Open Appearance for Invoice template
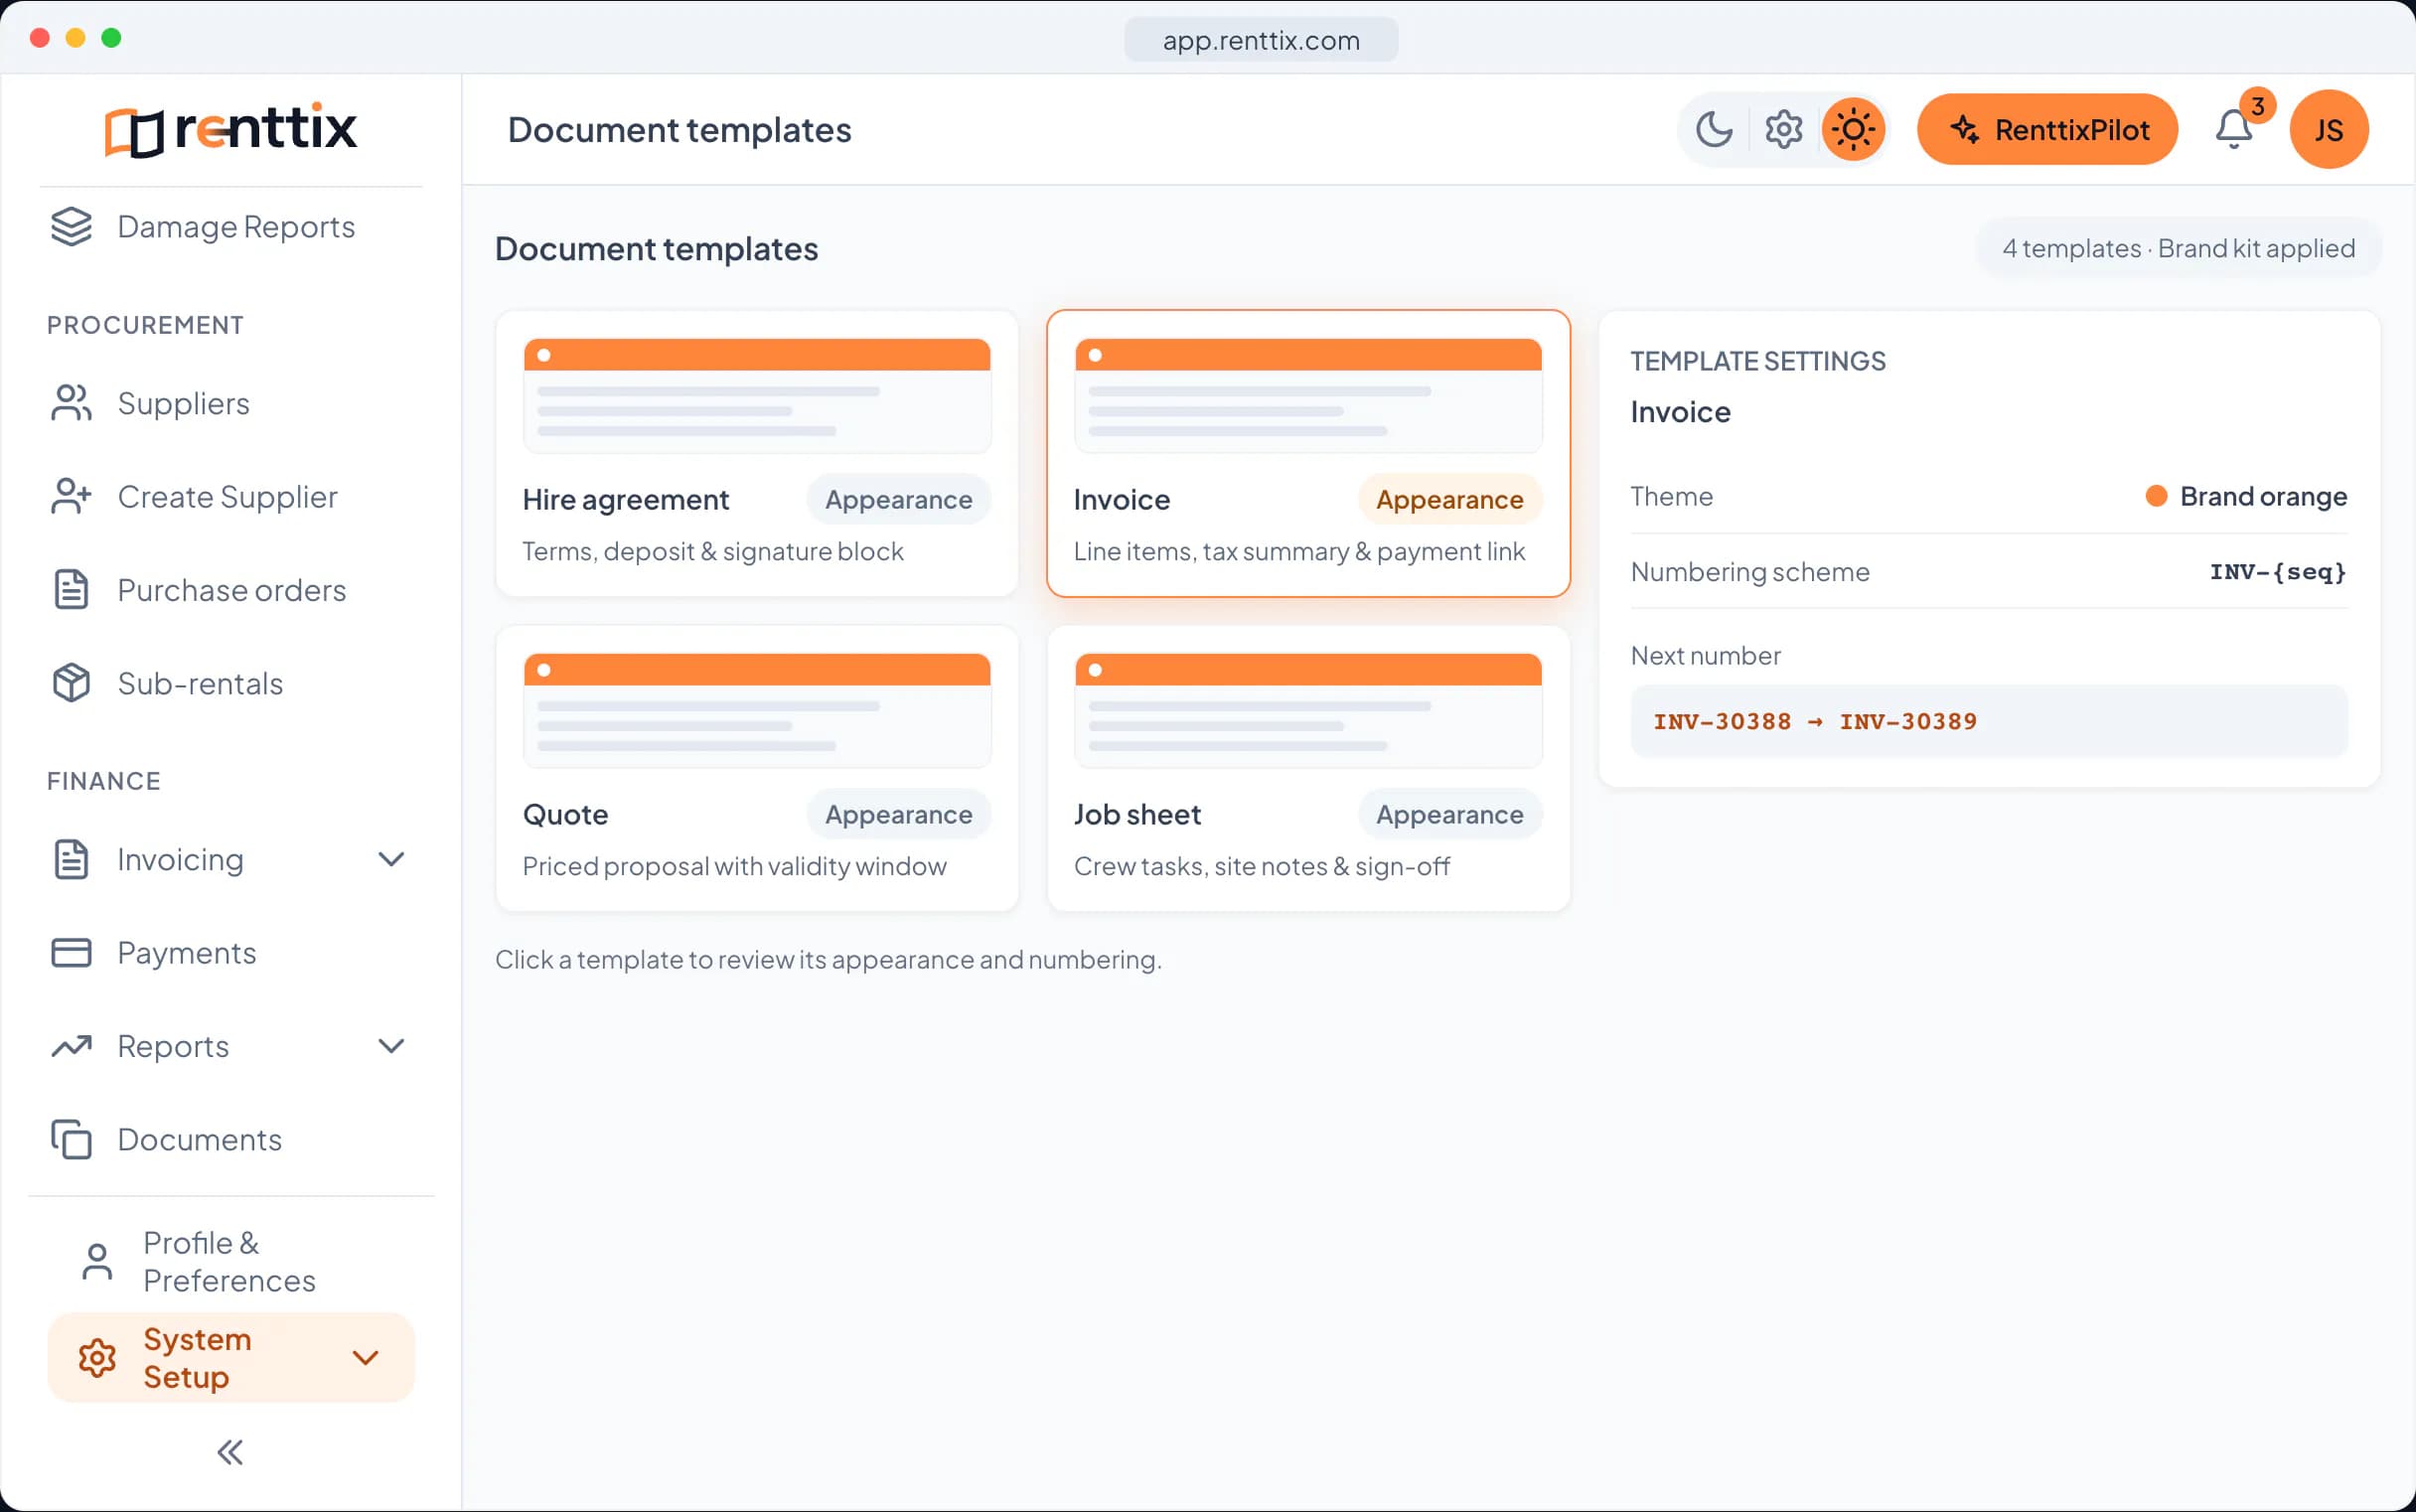The height and width of the screenshot is (1512, 2416). (x=1449, y=500)
